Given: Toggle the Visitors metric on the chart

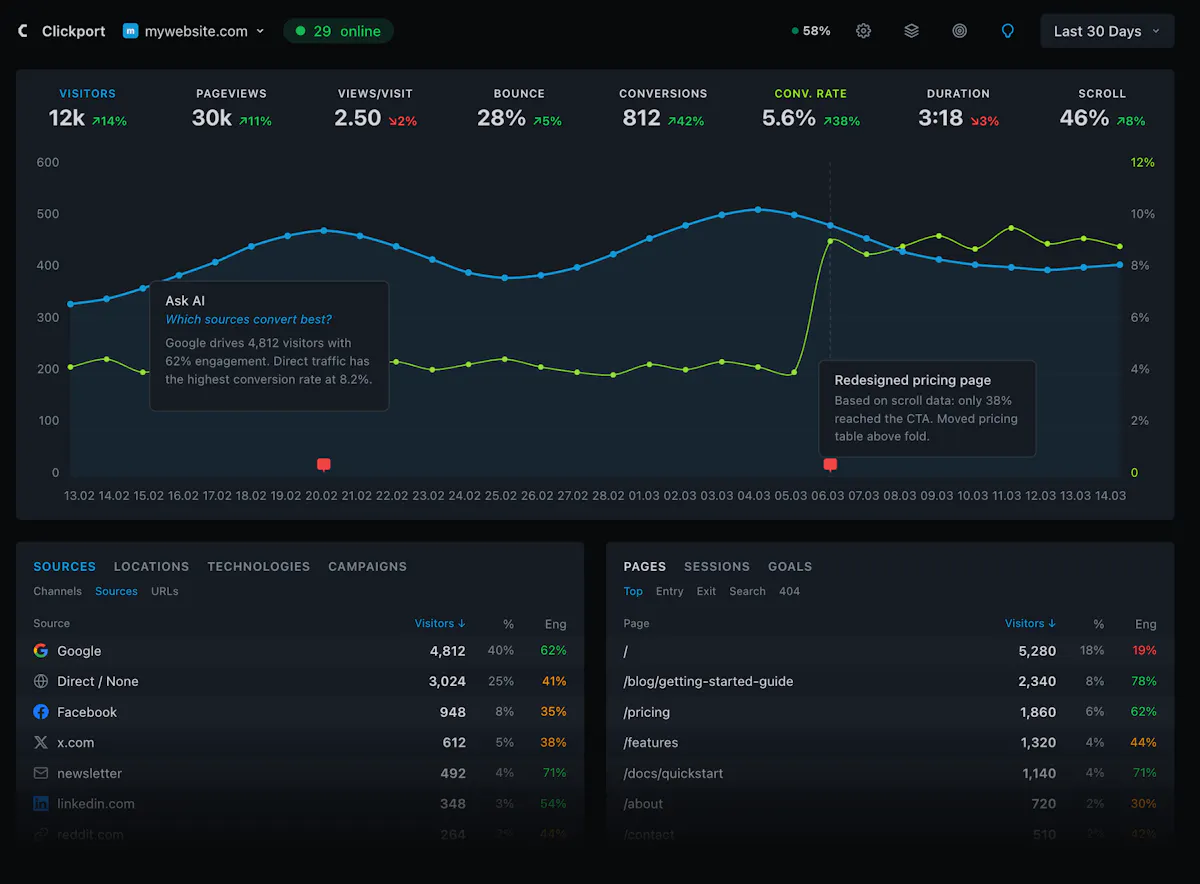Looking at the screenshot, I should point(88,108).
